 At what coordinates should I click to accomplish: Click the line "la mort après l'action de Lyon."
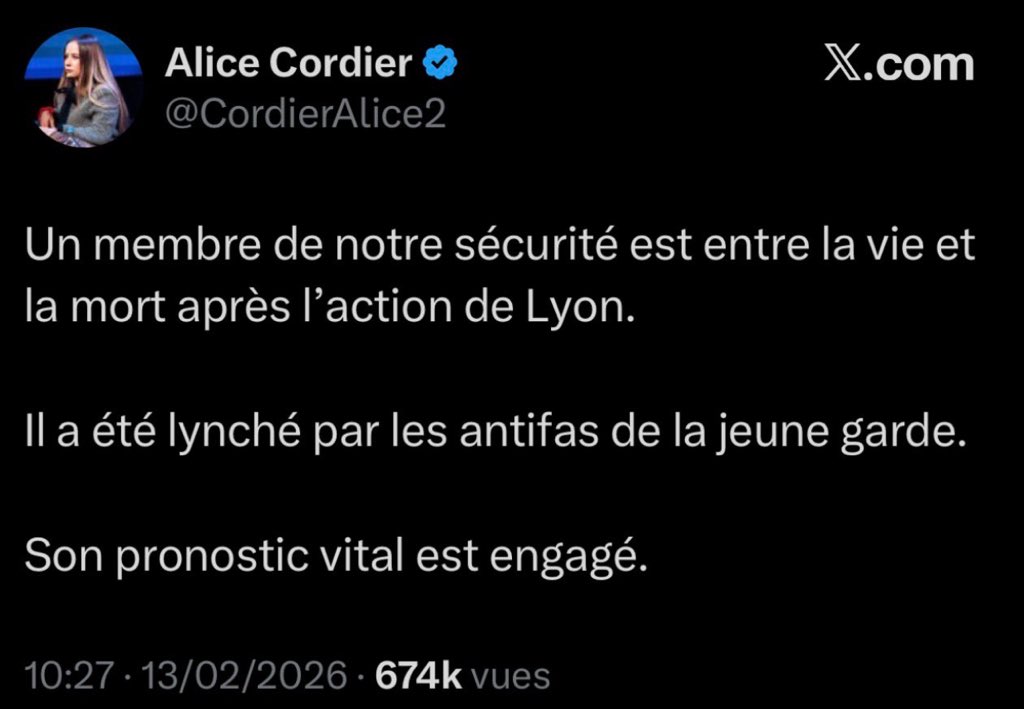(x=330, y=308)
